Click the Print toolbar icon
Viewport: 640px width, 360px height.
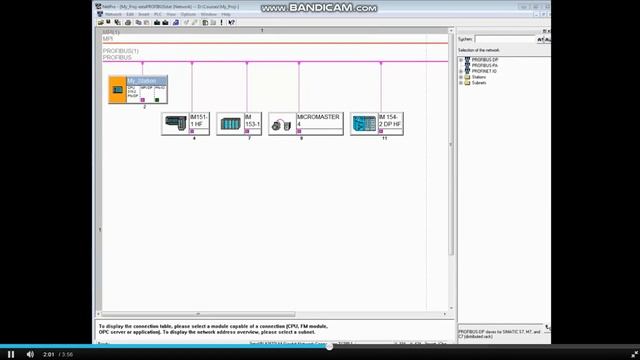(128, 22)
